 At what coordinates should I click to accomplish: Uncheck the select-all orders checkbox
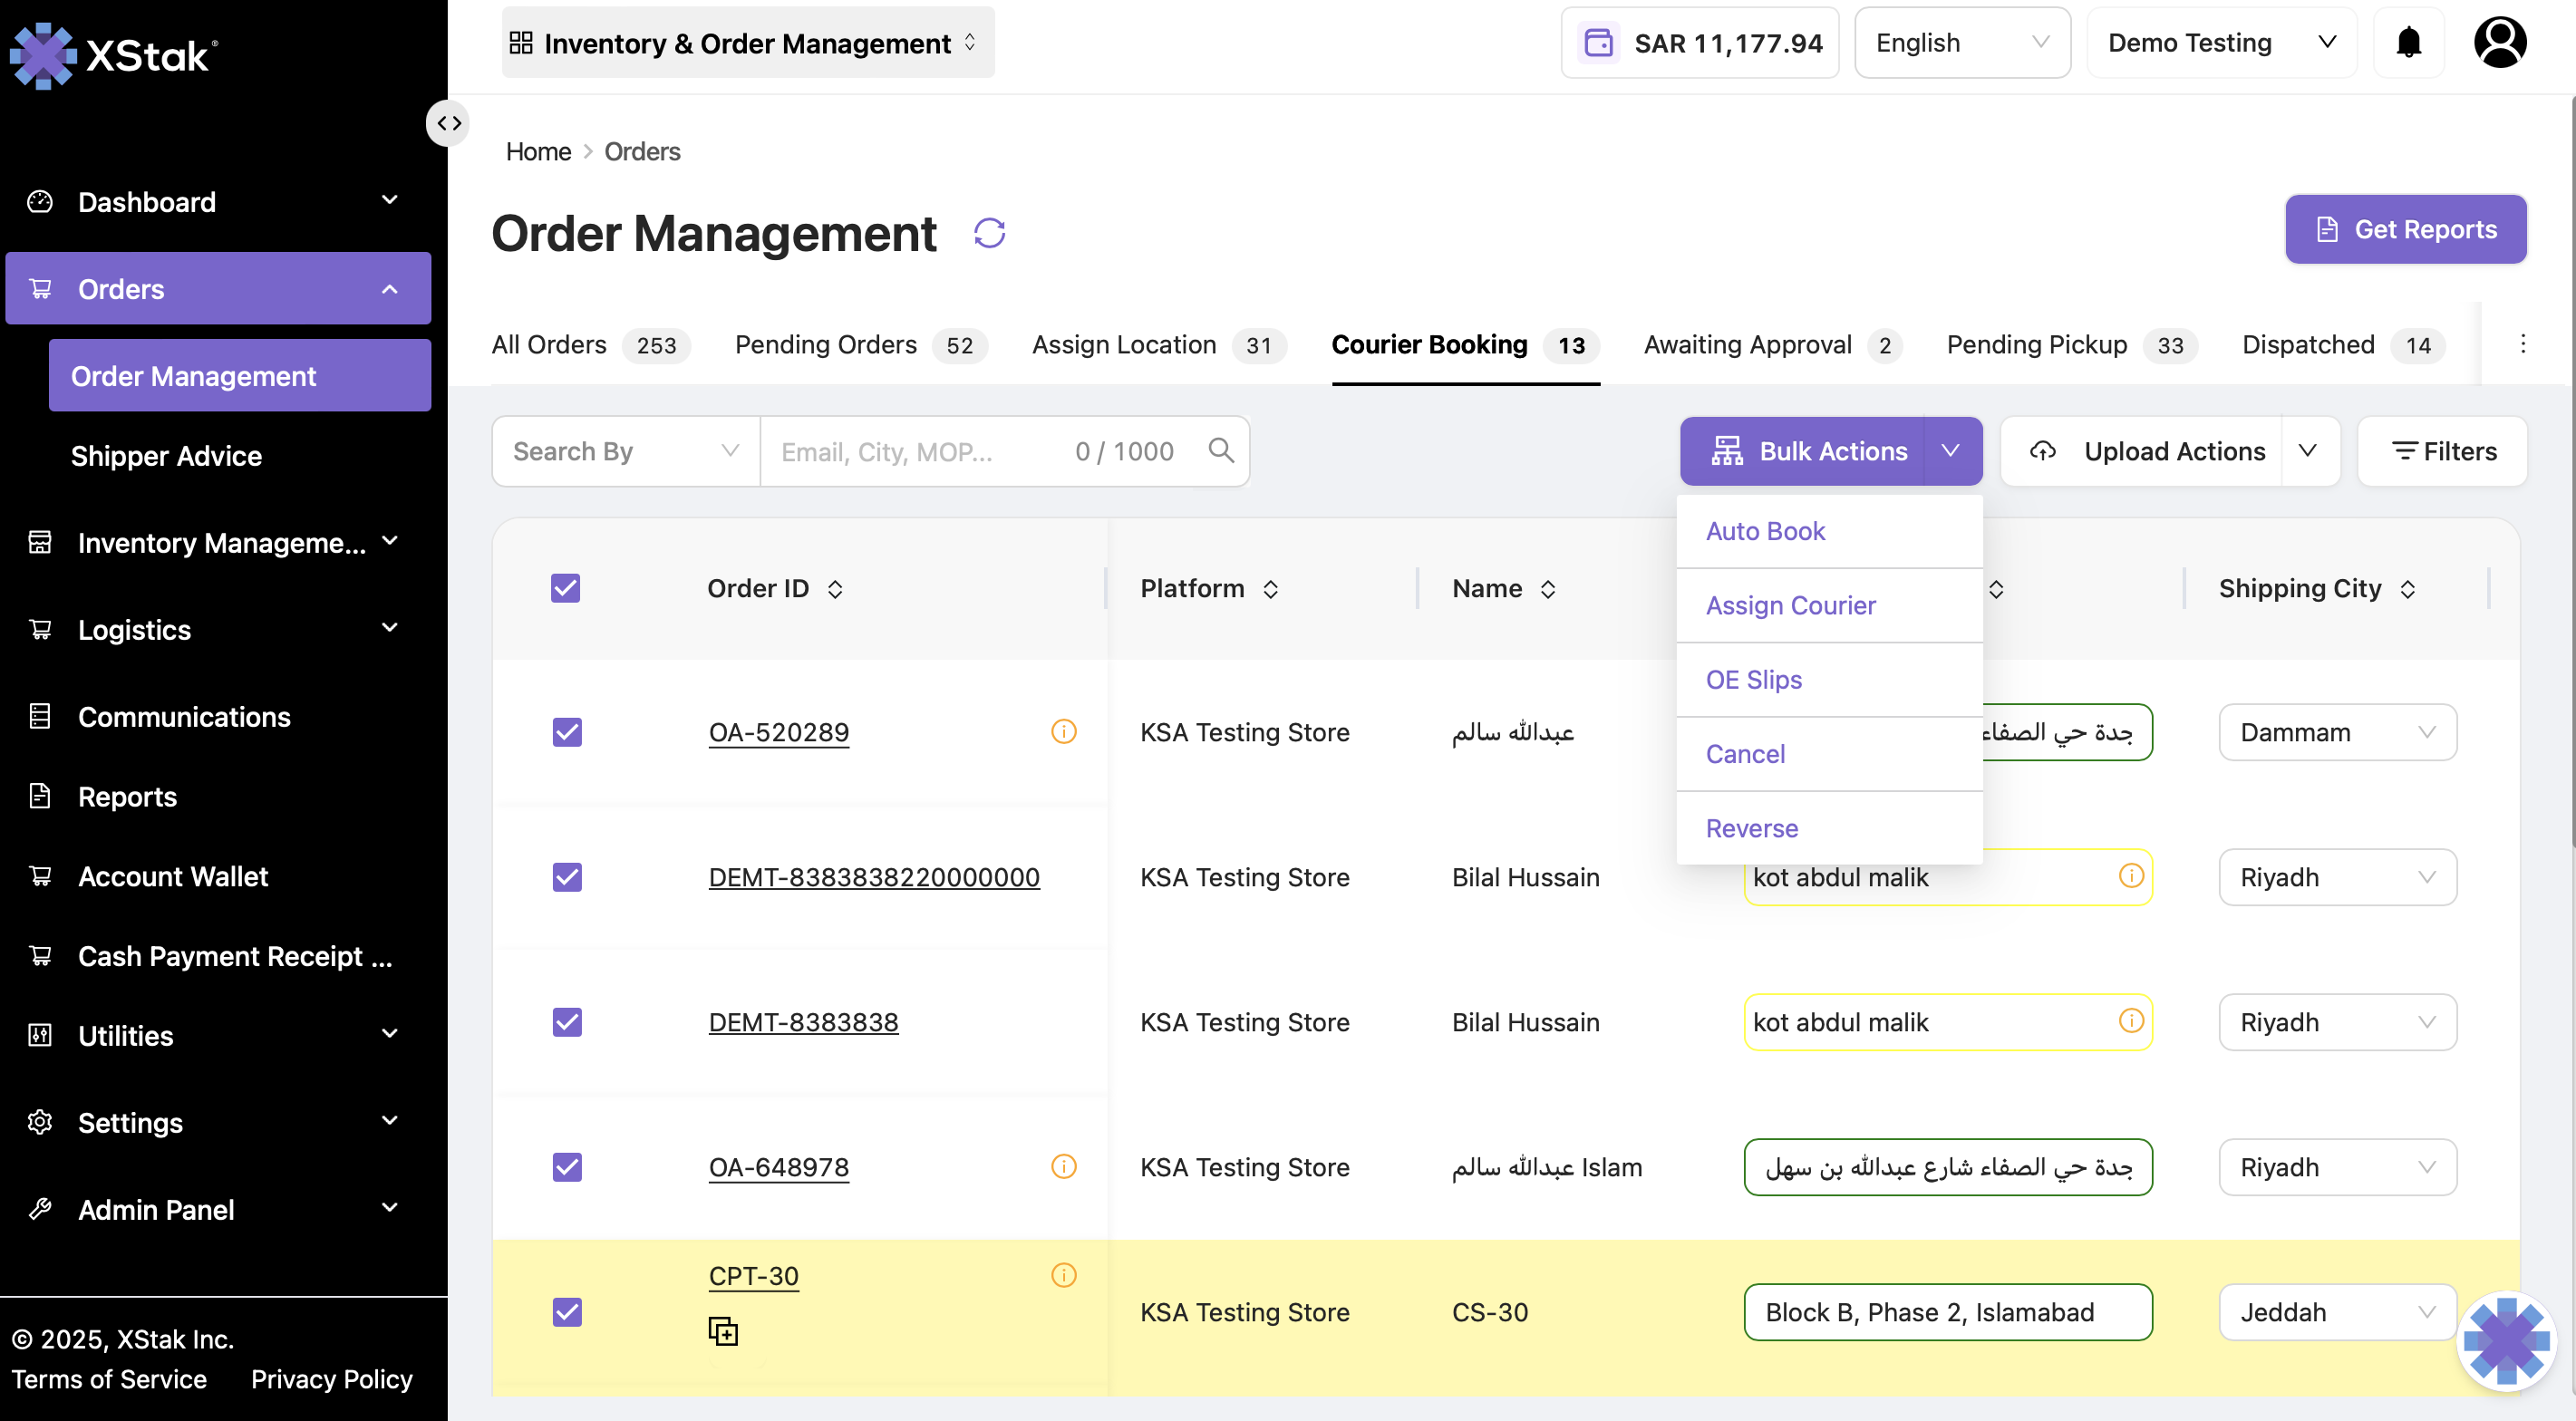565,588
